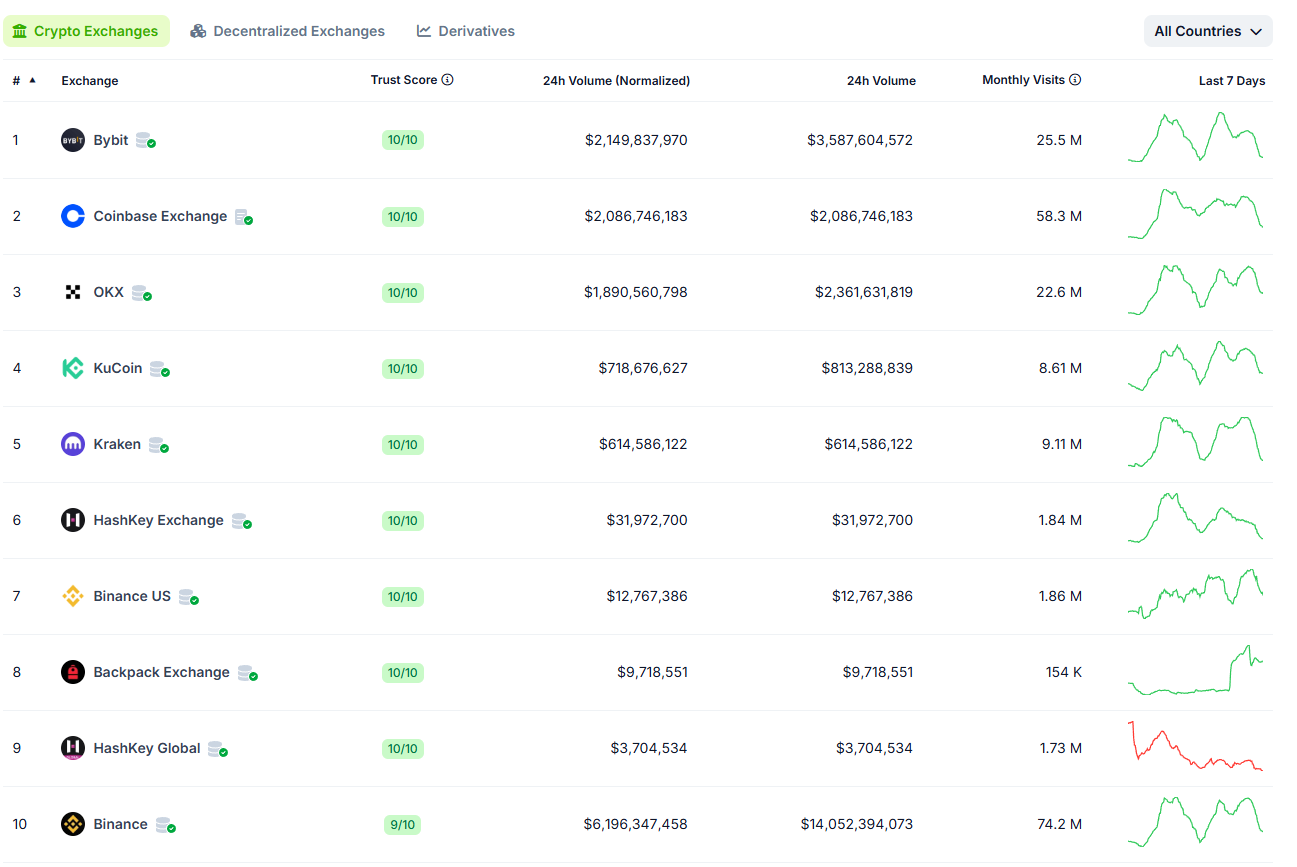The image size is (1297, 867).
Task: Click the Monthly Visits info icon
Action: tap(1075, 80)
